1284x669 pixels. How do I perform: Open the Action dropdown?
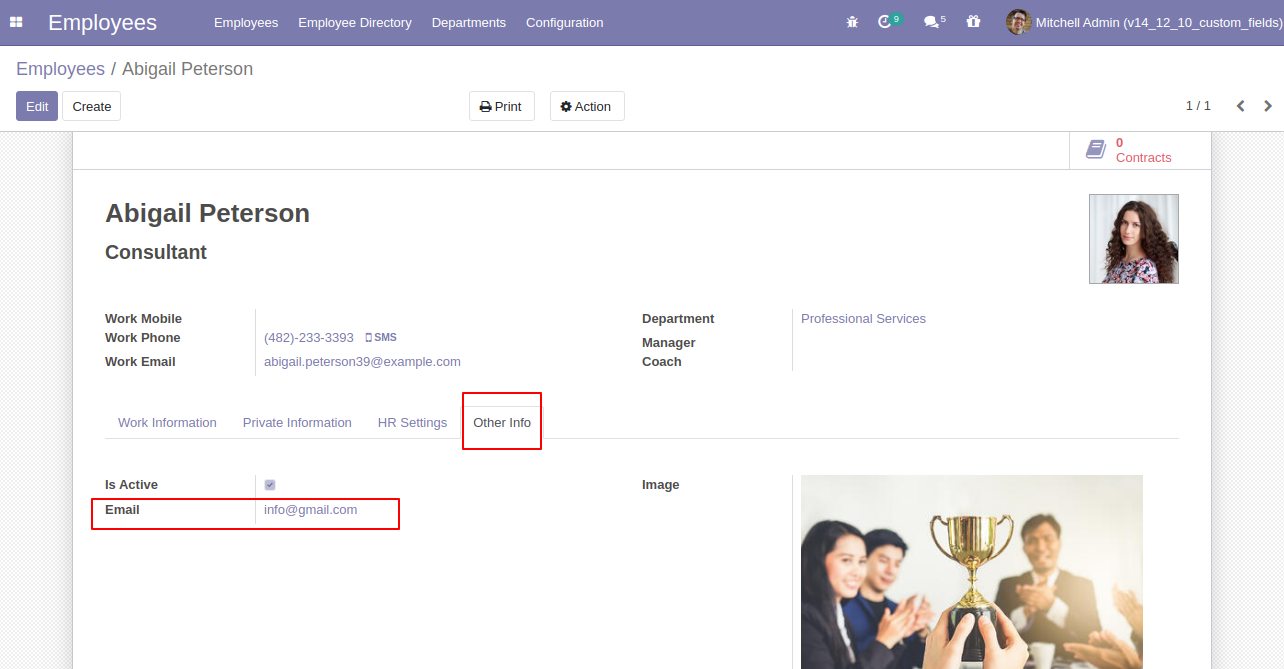click(587, 106)
